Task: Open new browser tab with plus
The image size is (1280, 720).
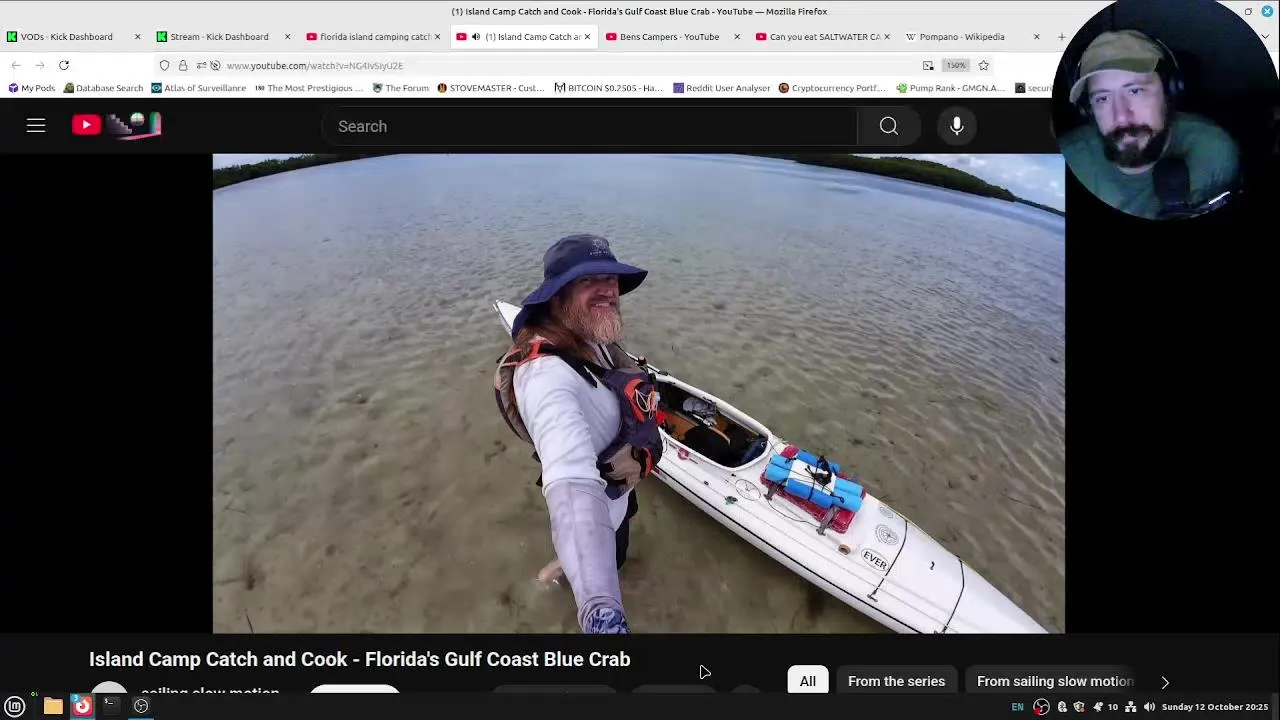Action: (x=1062, y=37)
